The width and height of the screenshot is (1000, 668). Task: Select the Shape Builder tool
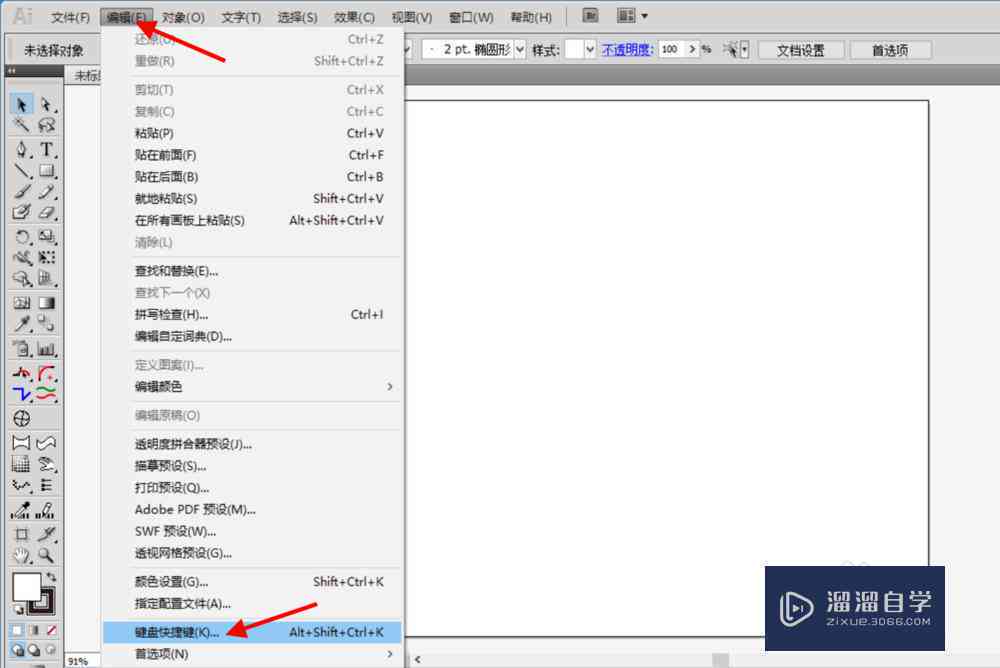(x=22, y=279)
